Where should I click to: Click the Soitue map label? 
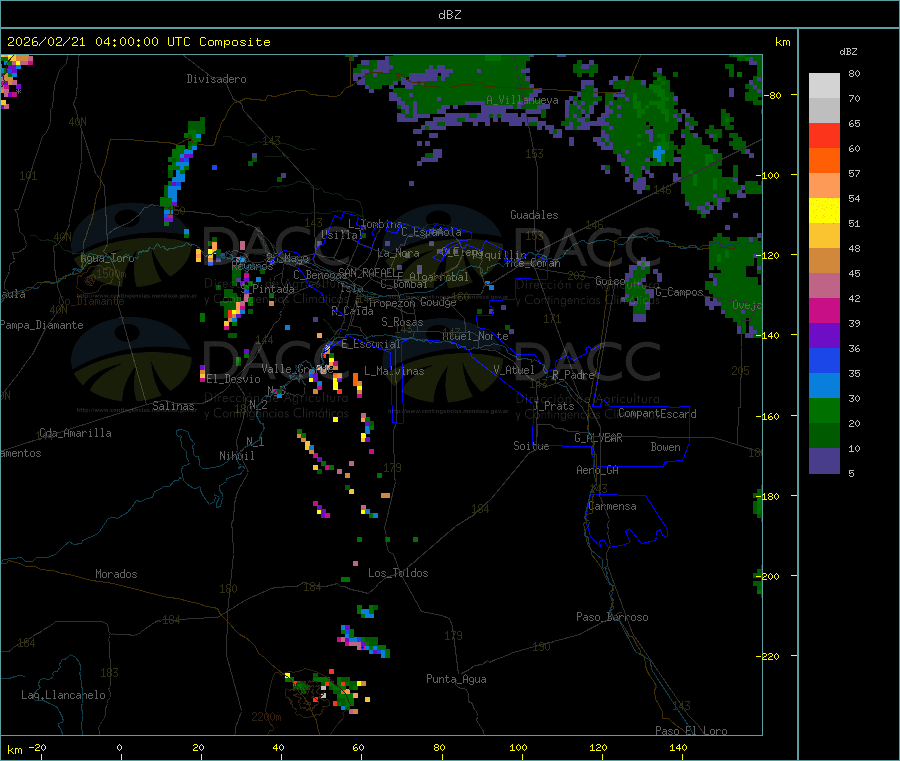(531, 446)
